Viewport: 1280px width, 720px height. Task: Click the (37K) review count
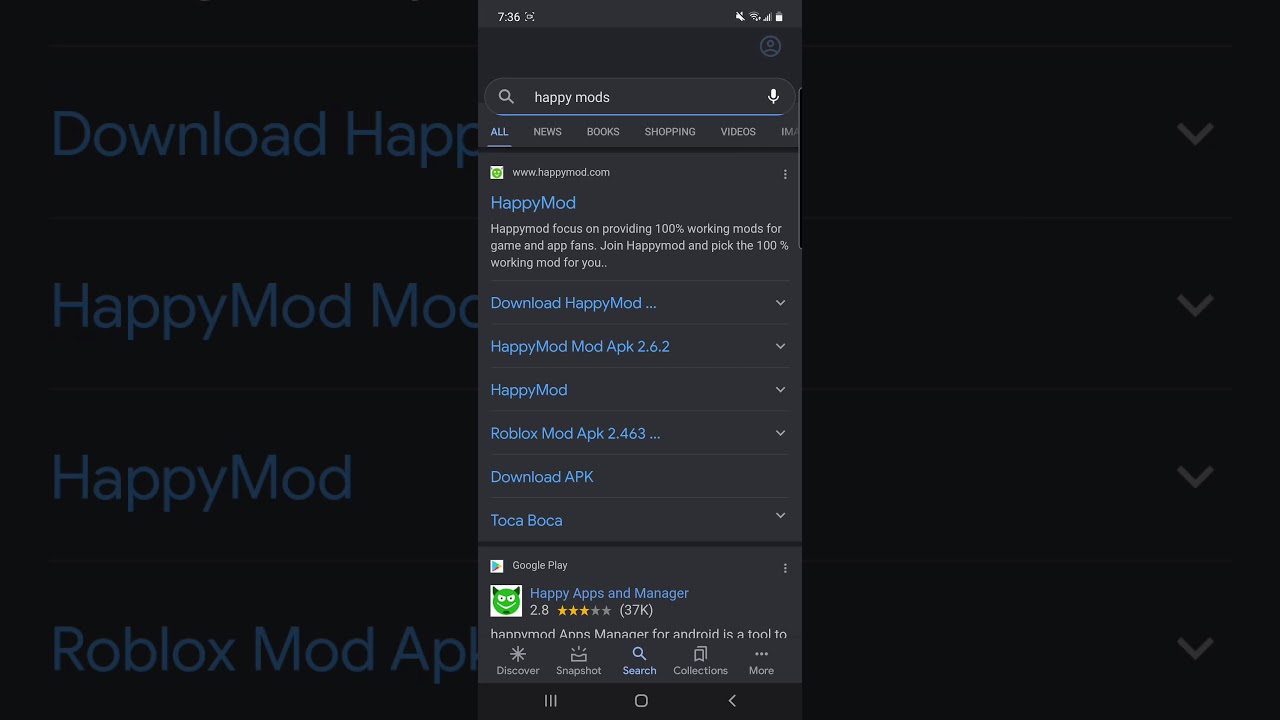click(x=636, y=610)
